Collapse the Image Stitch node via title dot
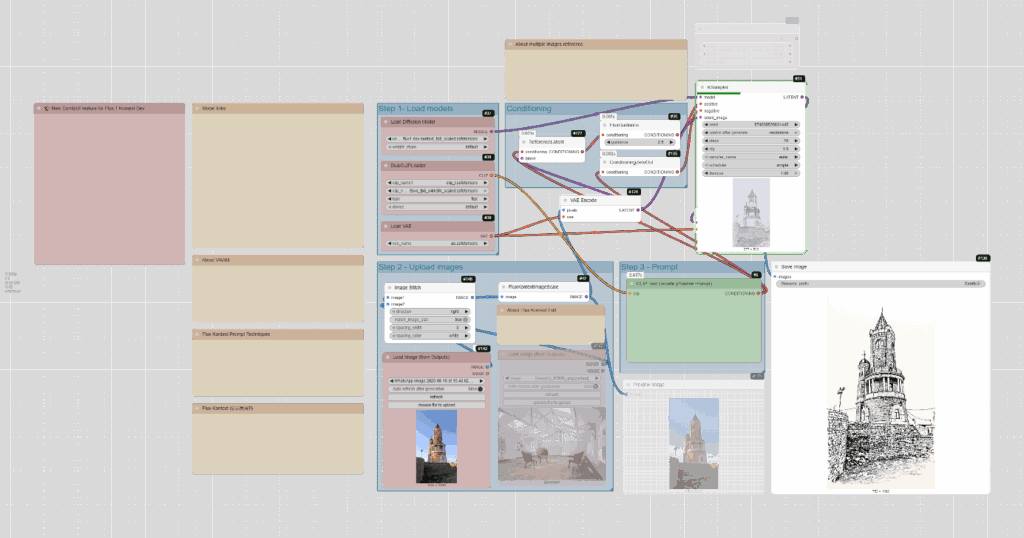This screenshot has height=538, width=1024. (389, 288)
